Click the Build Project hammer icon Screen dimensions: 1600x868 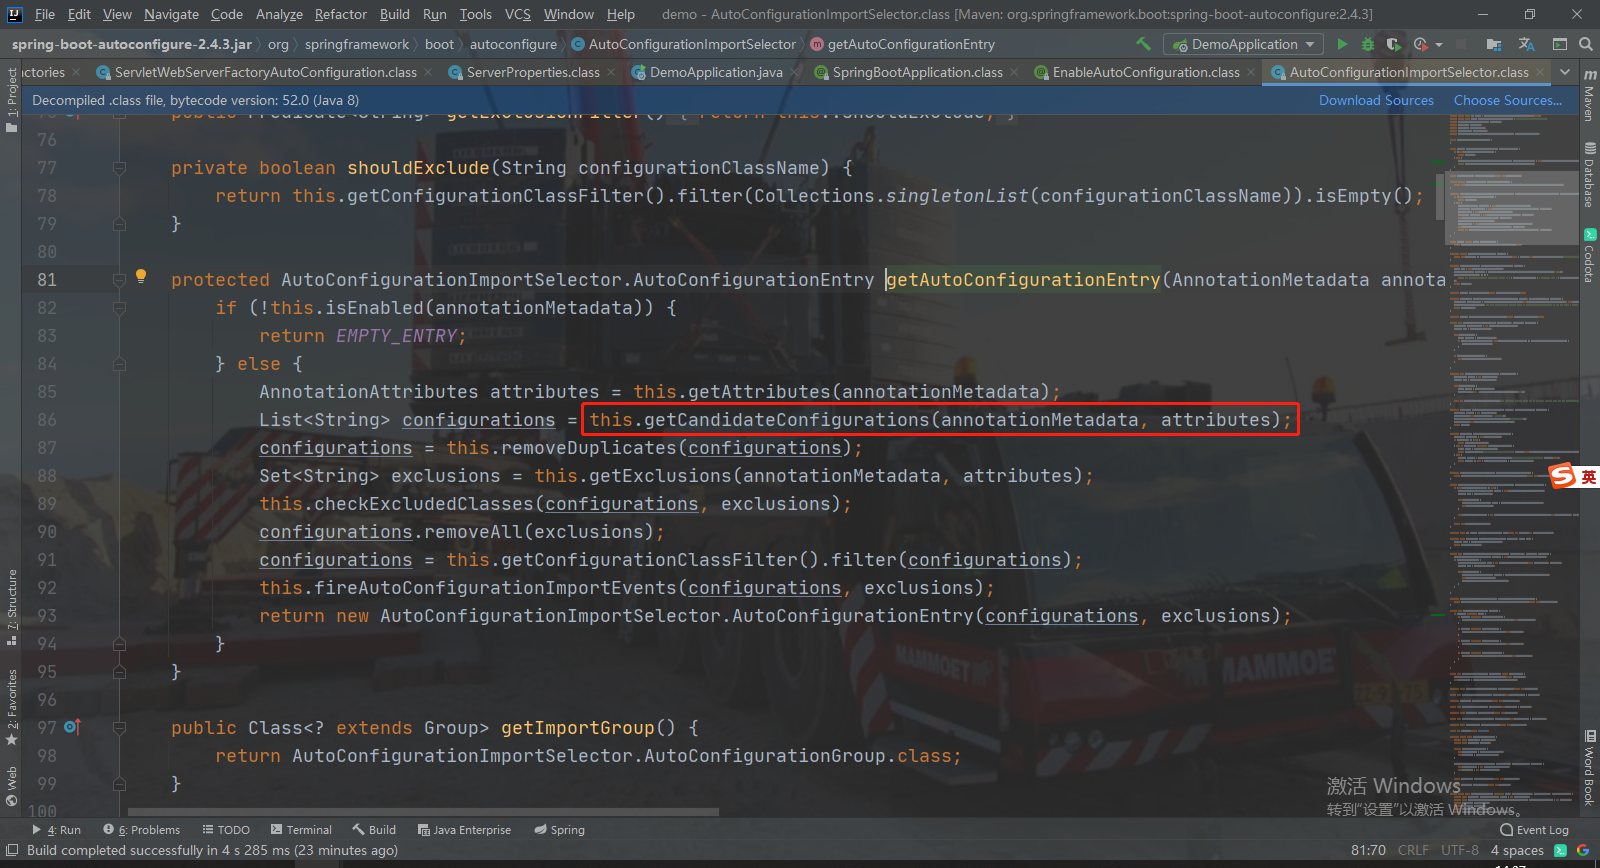1143,44
